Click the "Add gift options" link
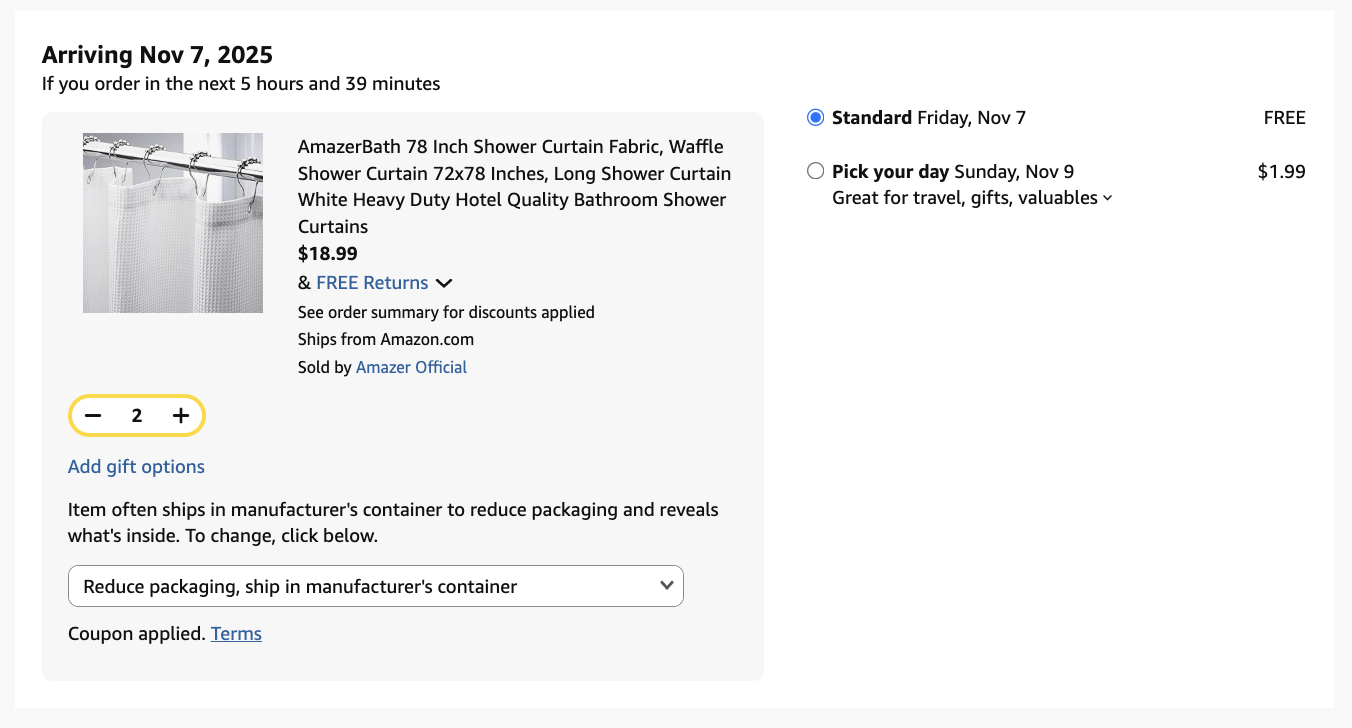This screenshot has width=1352, height=728. pos(136,467)
